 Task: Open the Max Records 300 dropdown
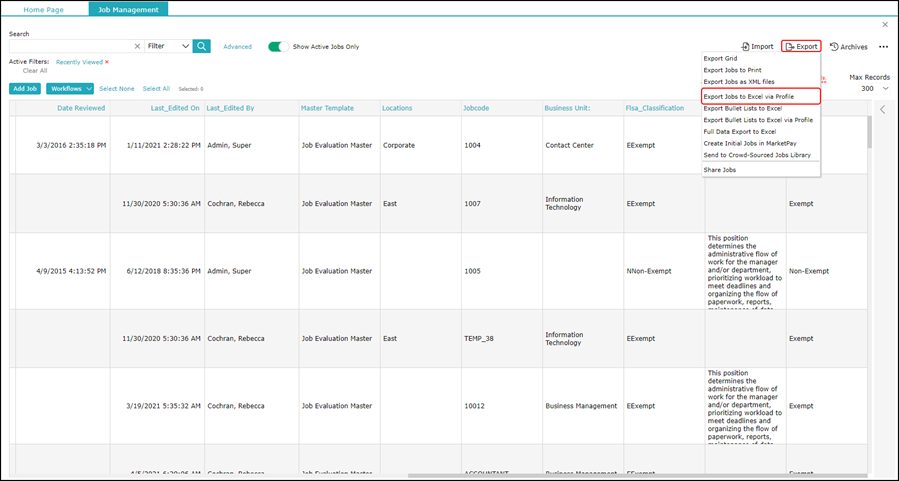pyautogui.click(x=872, y=89)
